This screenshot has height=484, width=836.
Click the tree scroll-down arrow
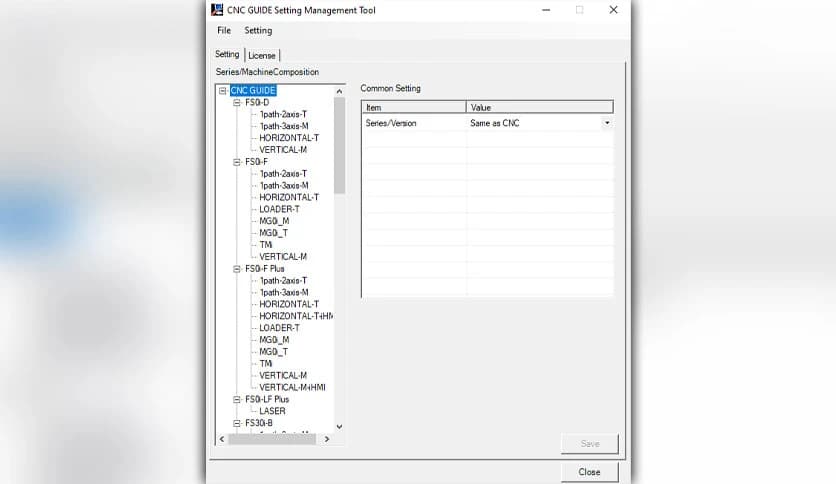coord(339,426)
